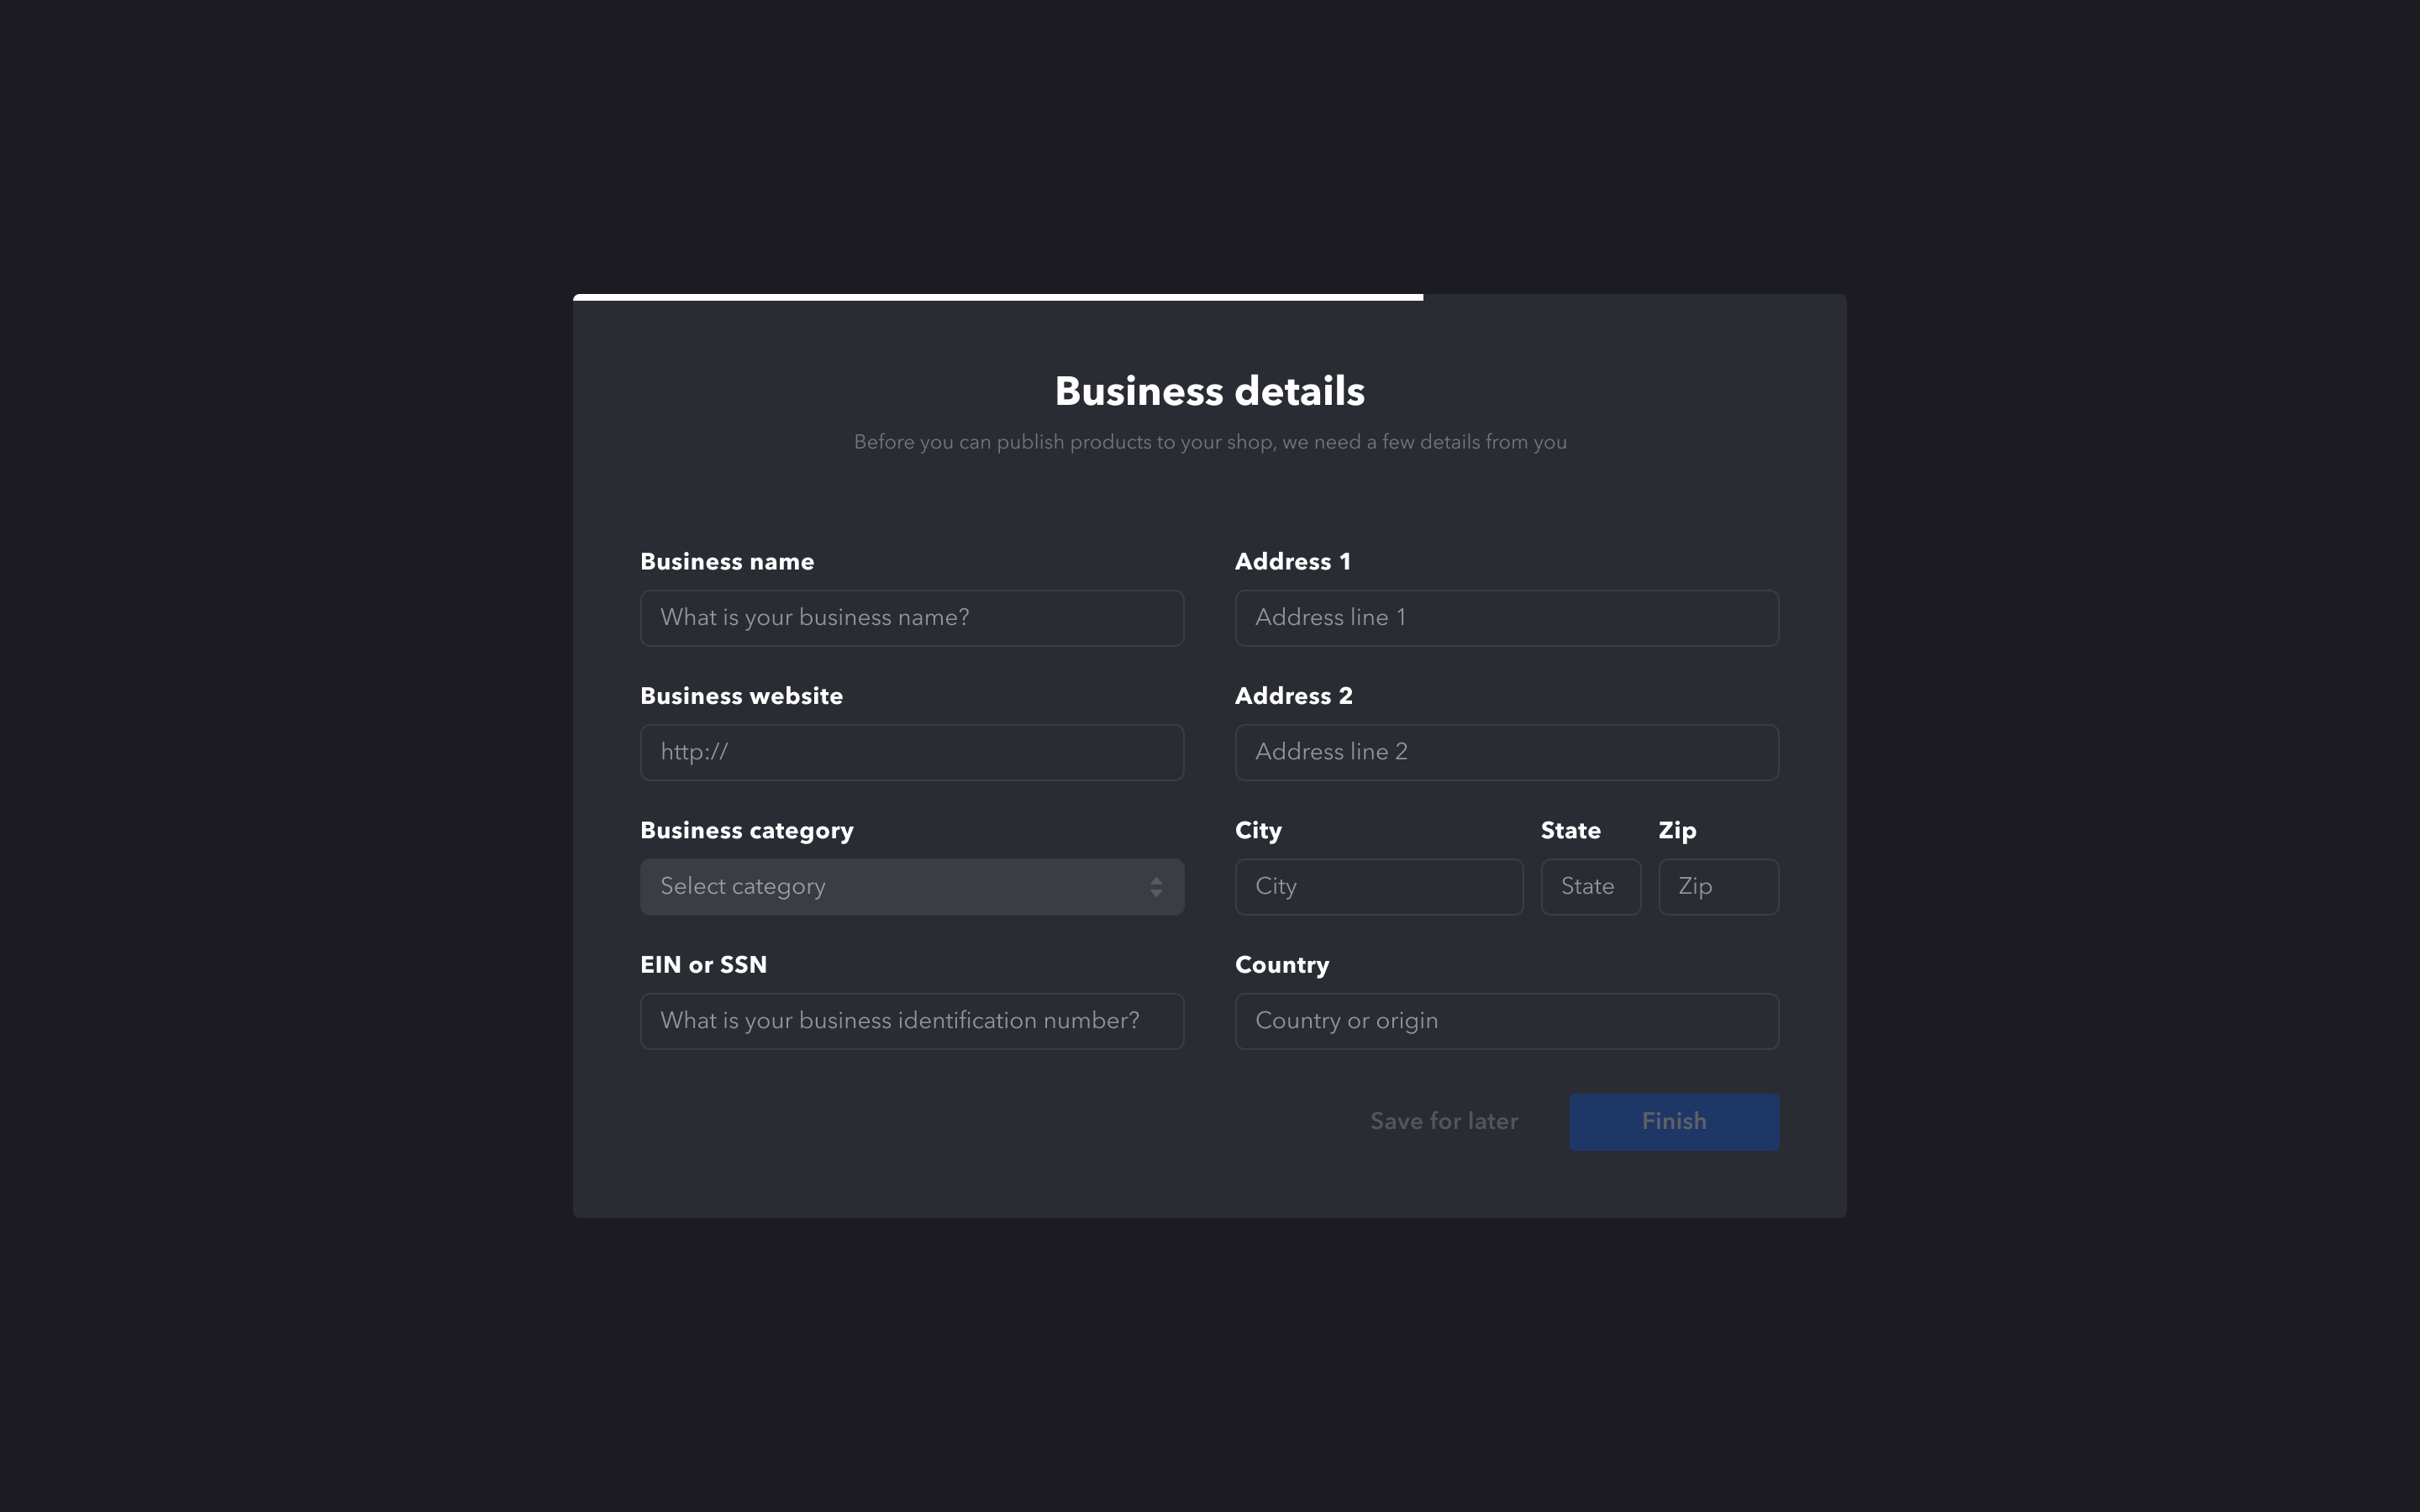
Task: Focus the Business website http:// field
Action: click(x=911, y=752)
